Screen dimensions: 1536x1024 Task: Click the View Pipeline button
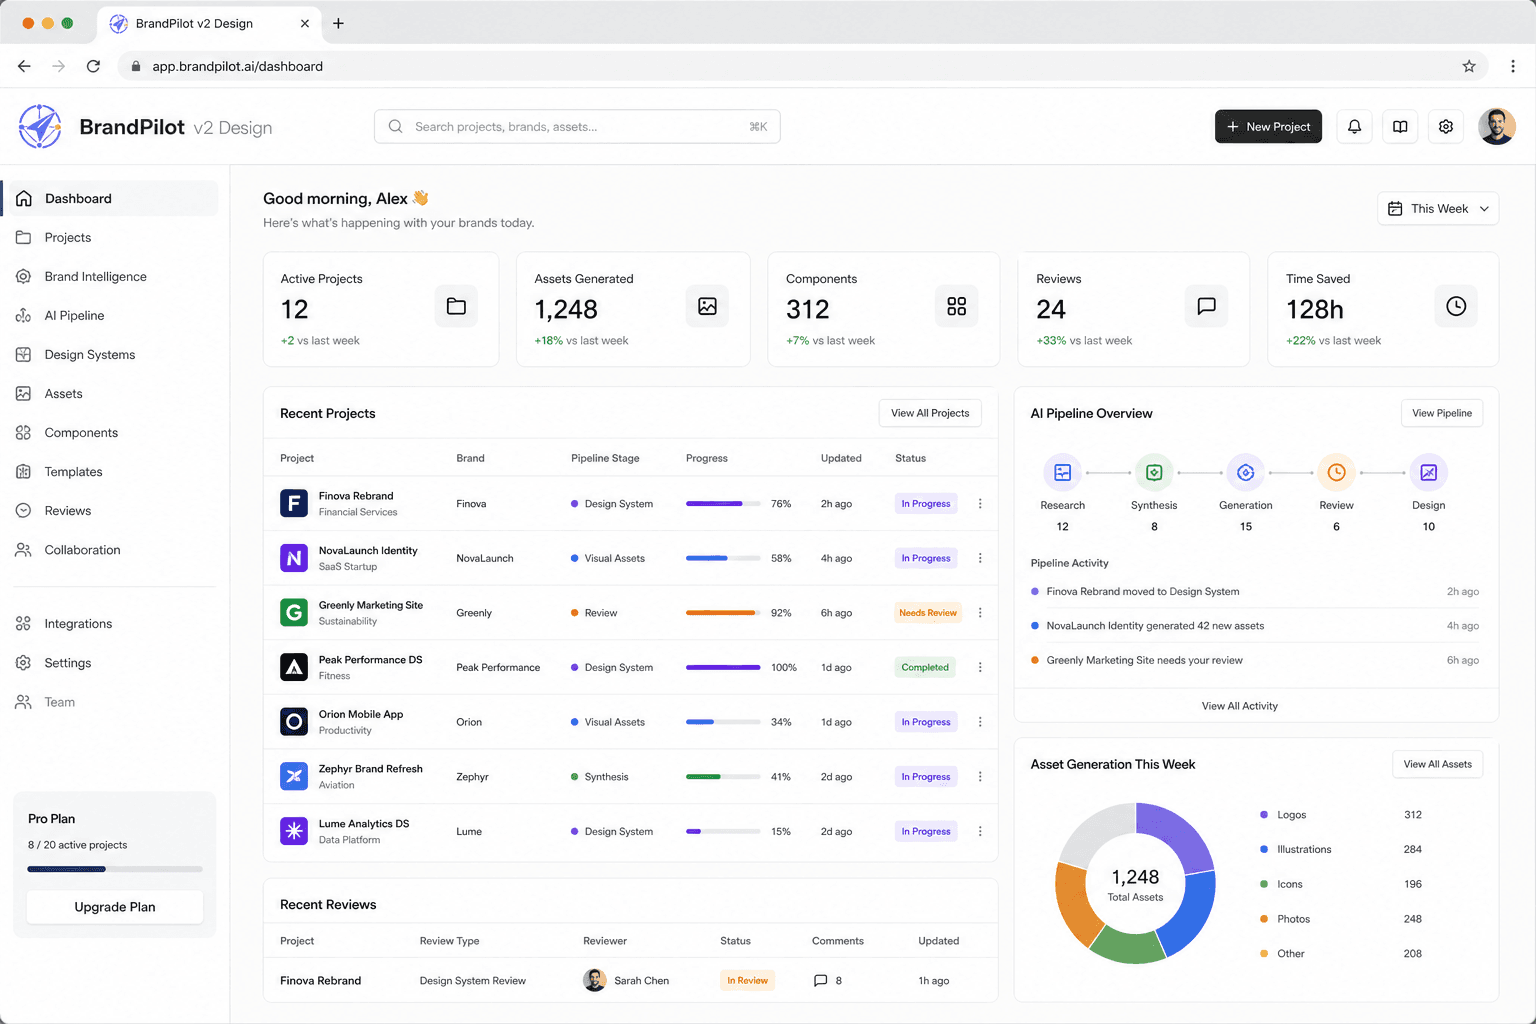pyautogui.click(x=1442, y=413)
